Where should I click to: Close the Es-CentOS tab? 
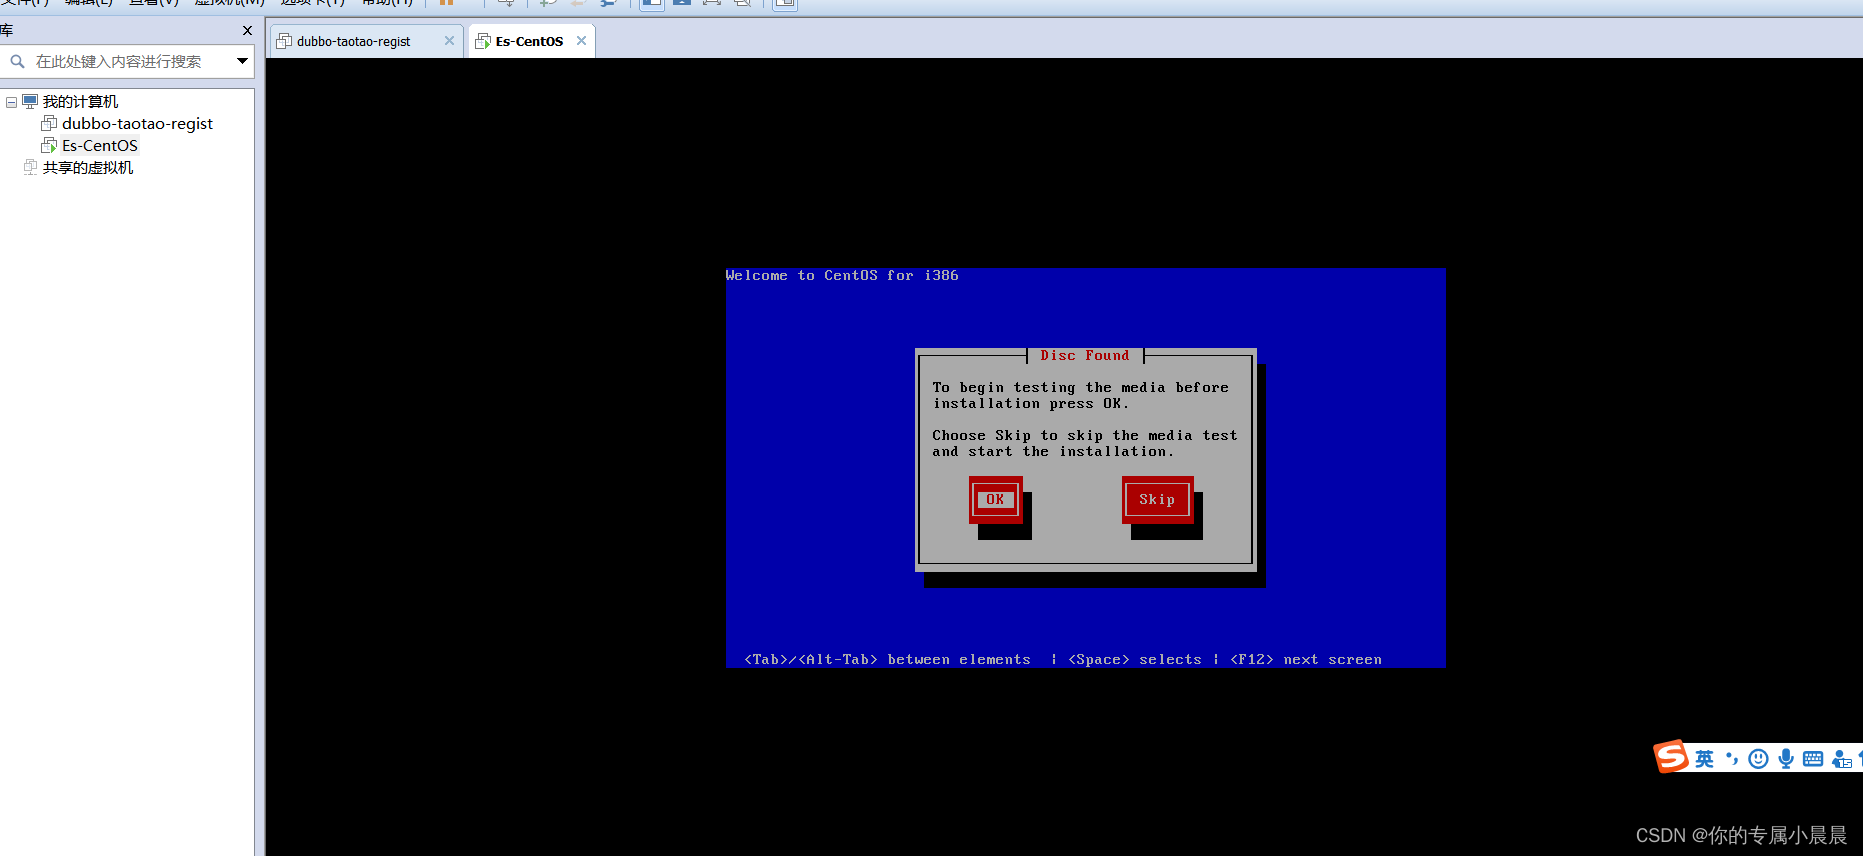[581, 41]
